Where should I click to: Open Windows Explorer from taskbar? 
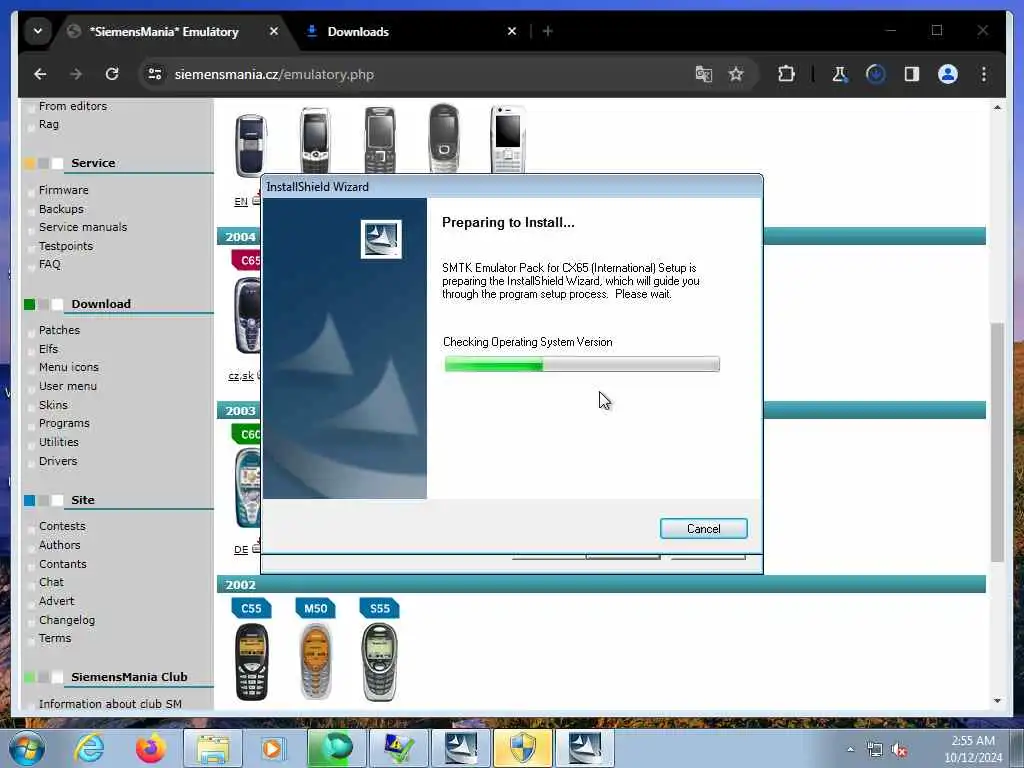[213, 748]
